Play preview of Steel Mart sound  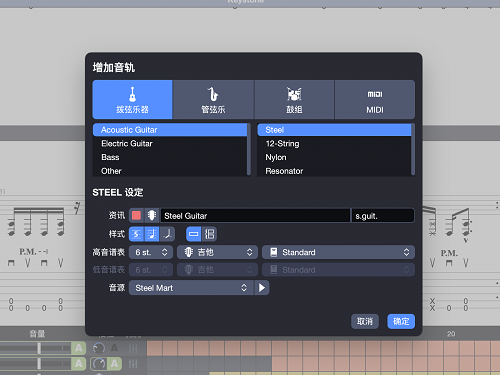[x=262, y=288]
